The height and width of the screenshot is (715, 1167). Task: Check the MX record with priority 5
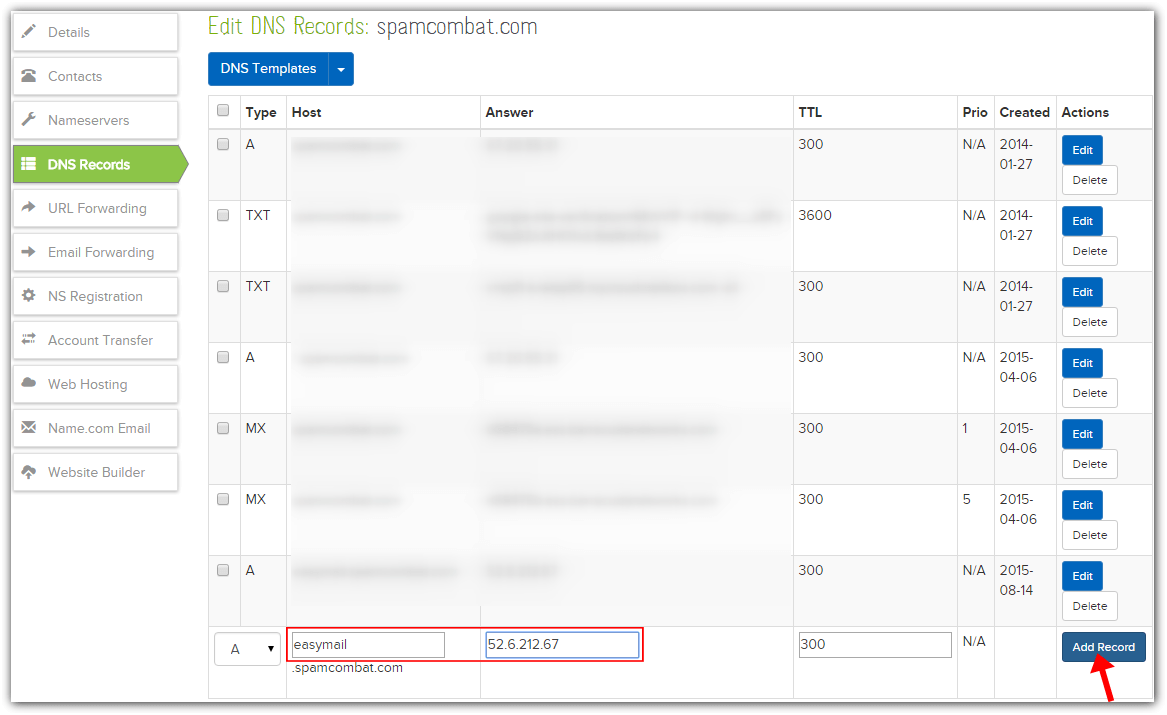click(223, 499)
